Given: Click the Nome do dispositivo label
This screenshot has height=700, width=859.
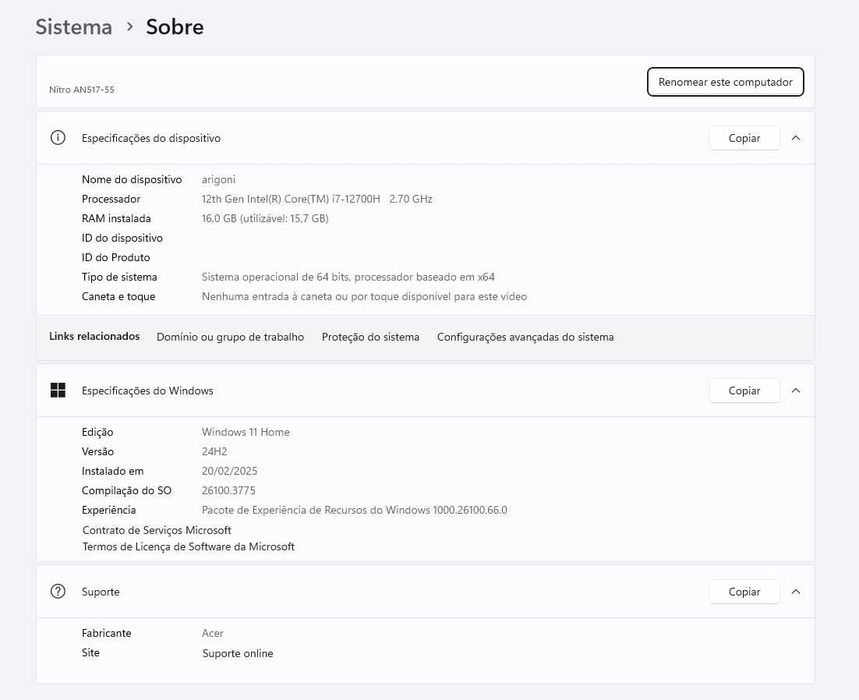Looking at the screenshot, I should [131, 180].
